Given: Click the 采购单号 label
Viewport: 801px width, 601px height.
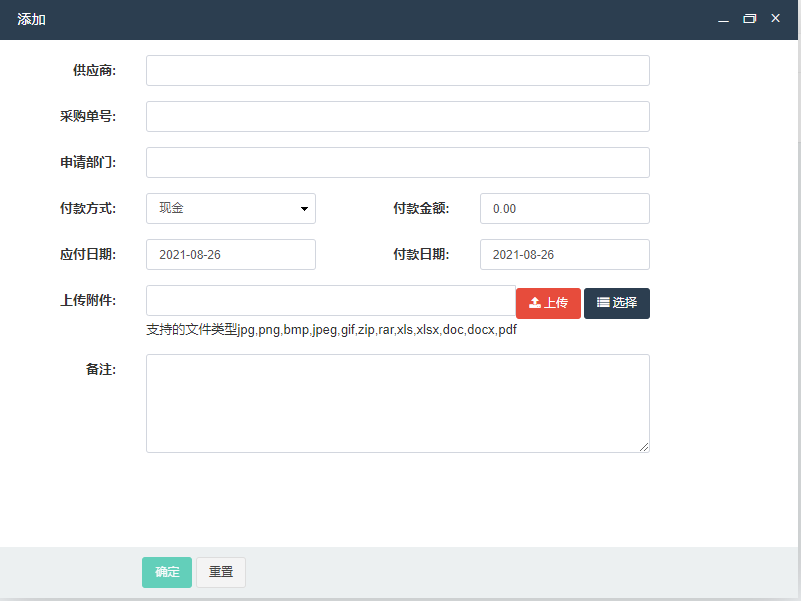Looking at the screenshot, I should [x=88, y=117].
